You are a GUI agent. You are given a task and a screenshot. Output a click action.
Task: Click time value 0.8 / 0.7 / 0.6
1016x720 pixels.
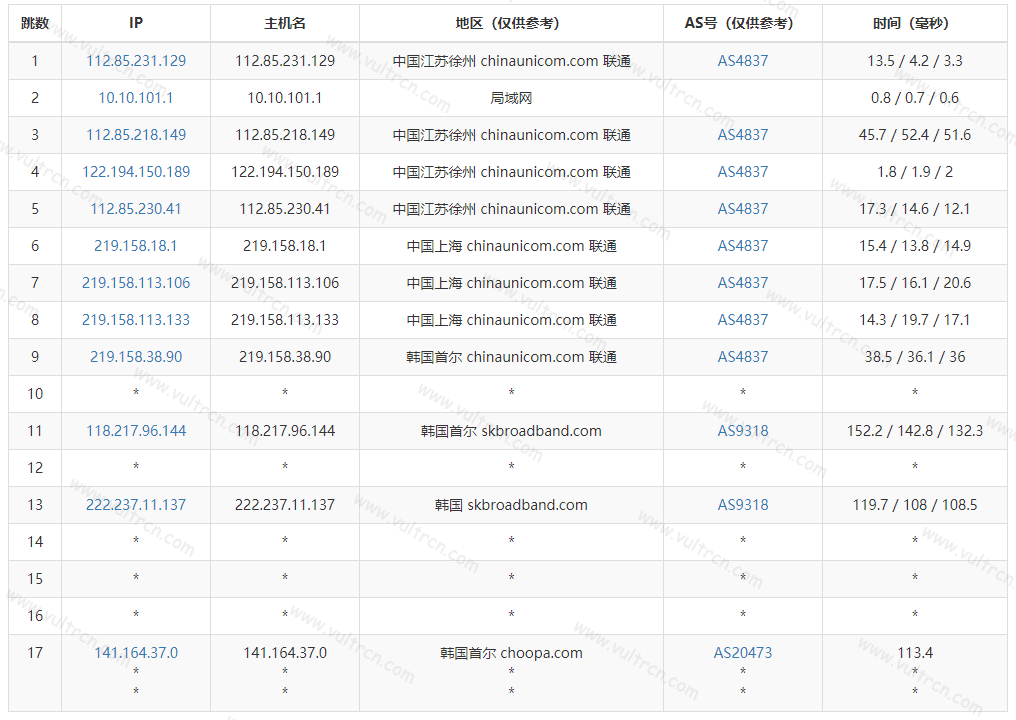pyautogui.click(x=914, y=98)
